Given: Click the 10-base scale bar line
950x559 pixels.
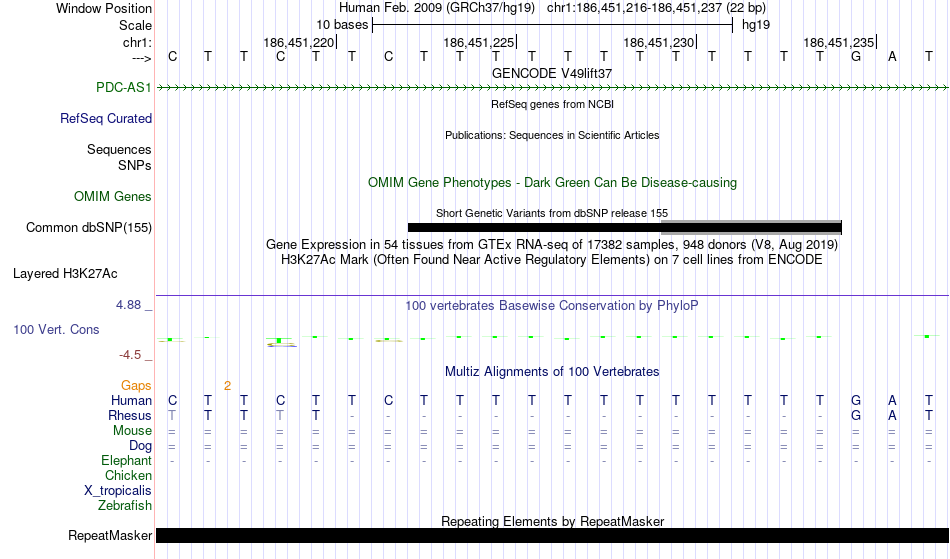Looking at the screenshot, I should tap(553, 25).
